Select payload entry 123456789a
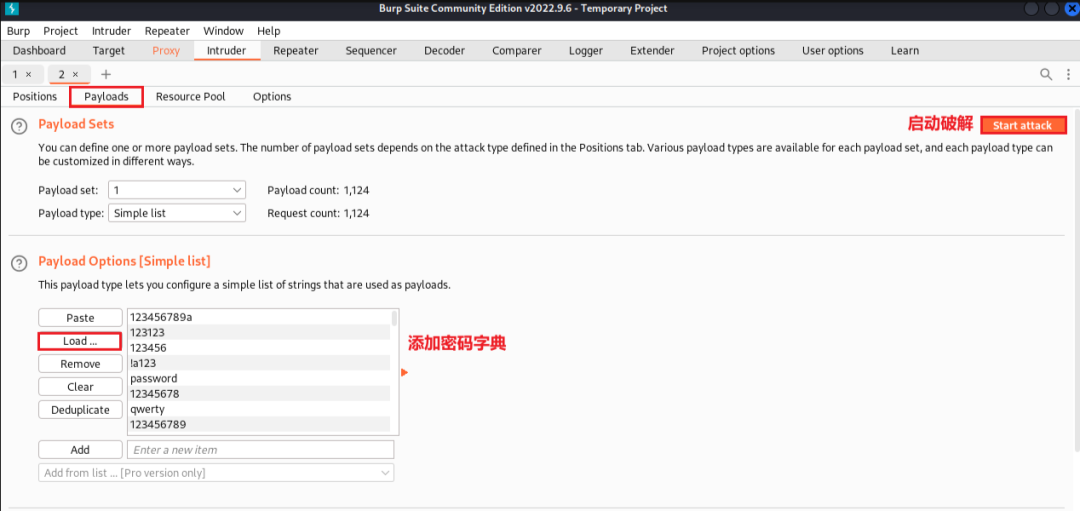The height and width of the screenshot is (511, 1080). point(259,317)
